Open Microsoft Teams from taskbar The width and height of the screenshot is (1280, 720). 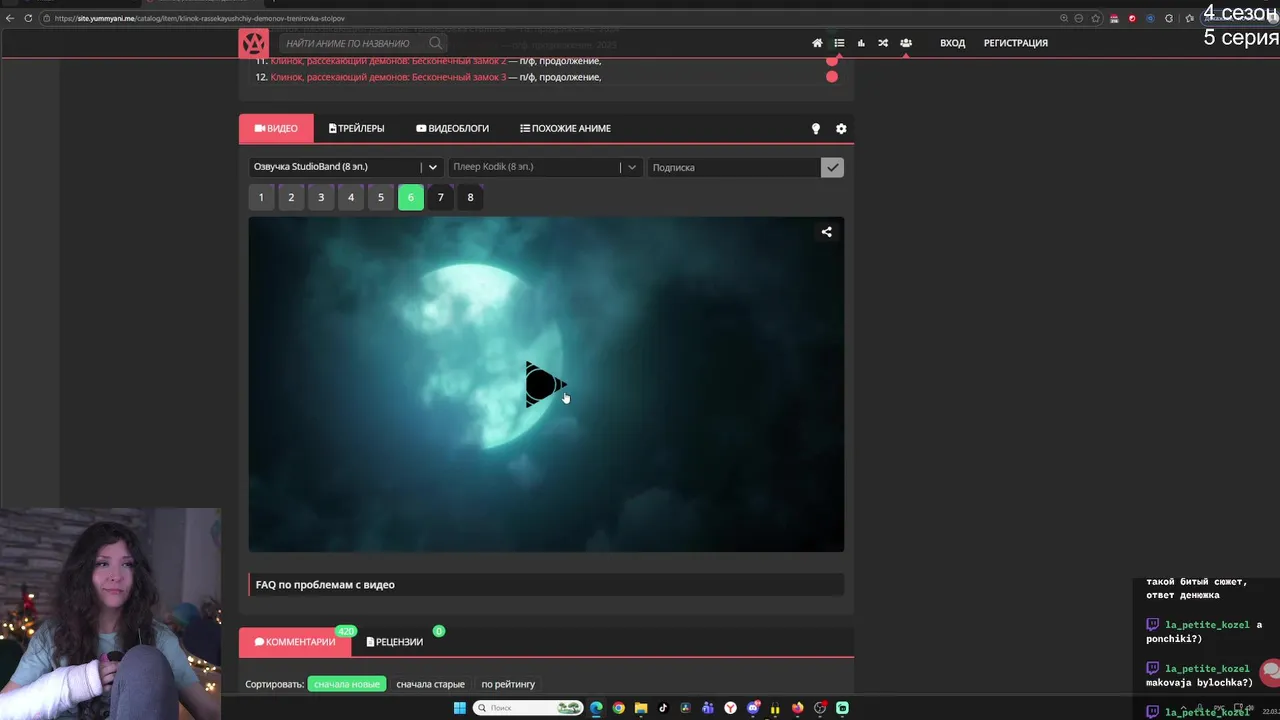tap(708, 708)
